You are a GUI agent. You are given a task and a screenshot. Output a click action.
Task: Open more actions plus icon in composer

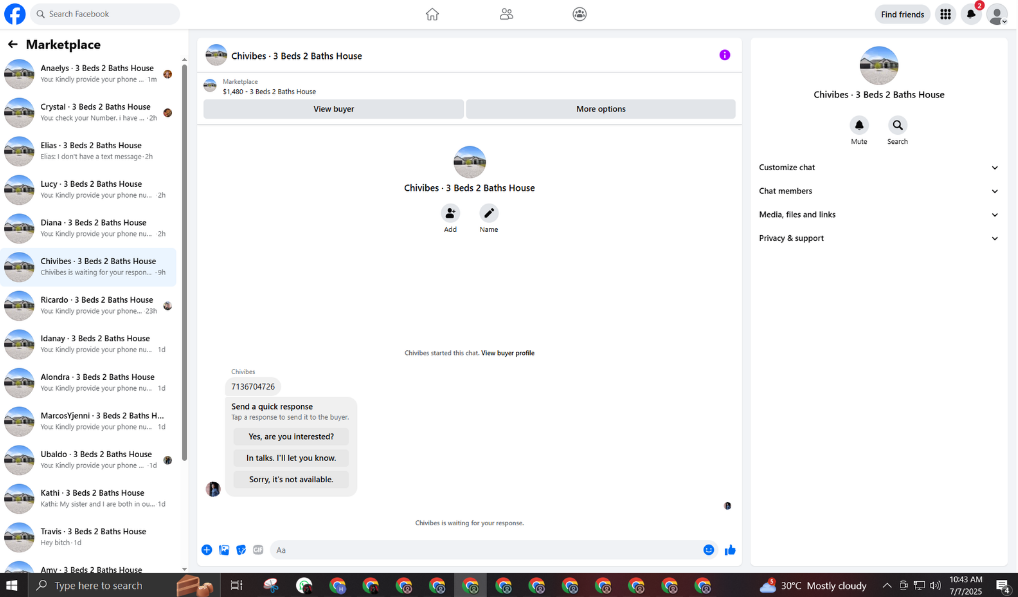[206, 550]
